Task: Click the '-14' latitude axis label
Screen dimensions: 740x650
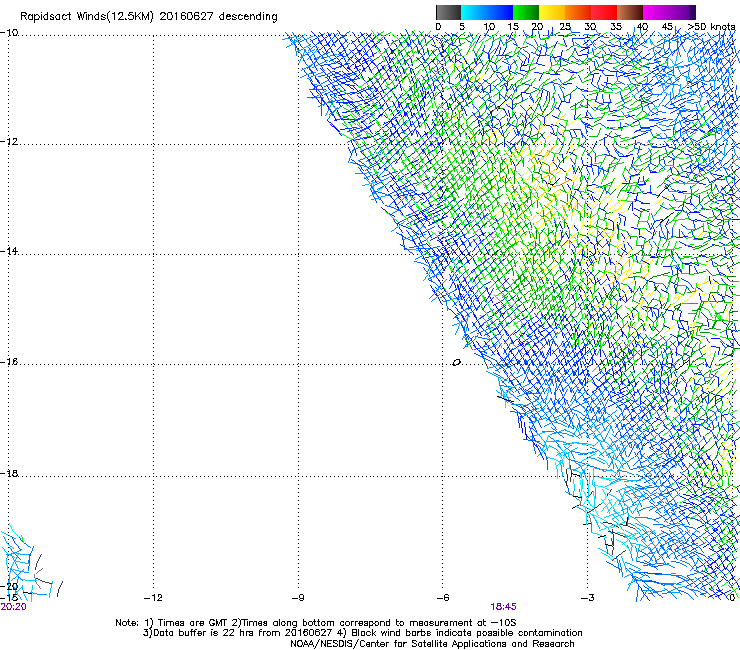Action: coord(9,251)
